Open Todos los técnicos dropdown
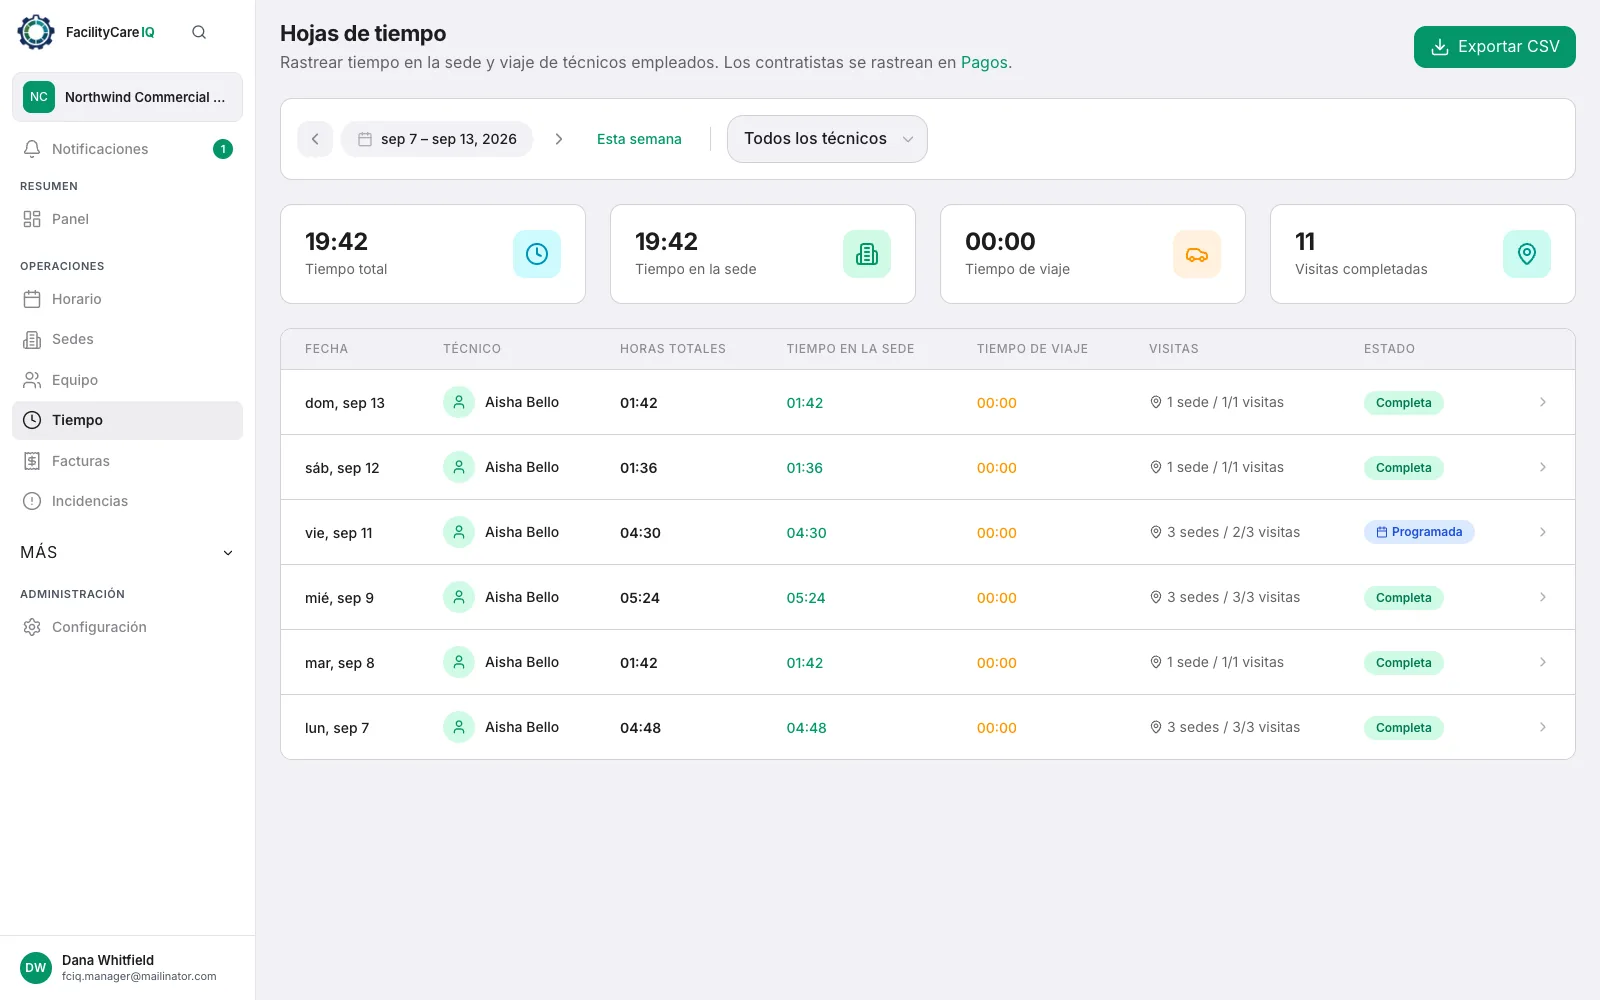 coord(827,139)
